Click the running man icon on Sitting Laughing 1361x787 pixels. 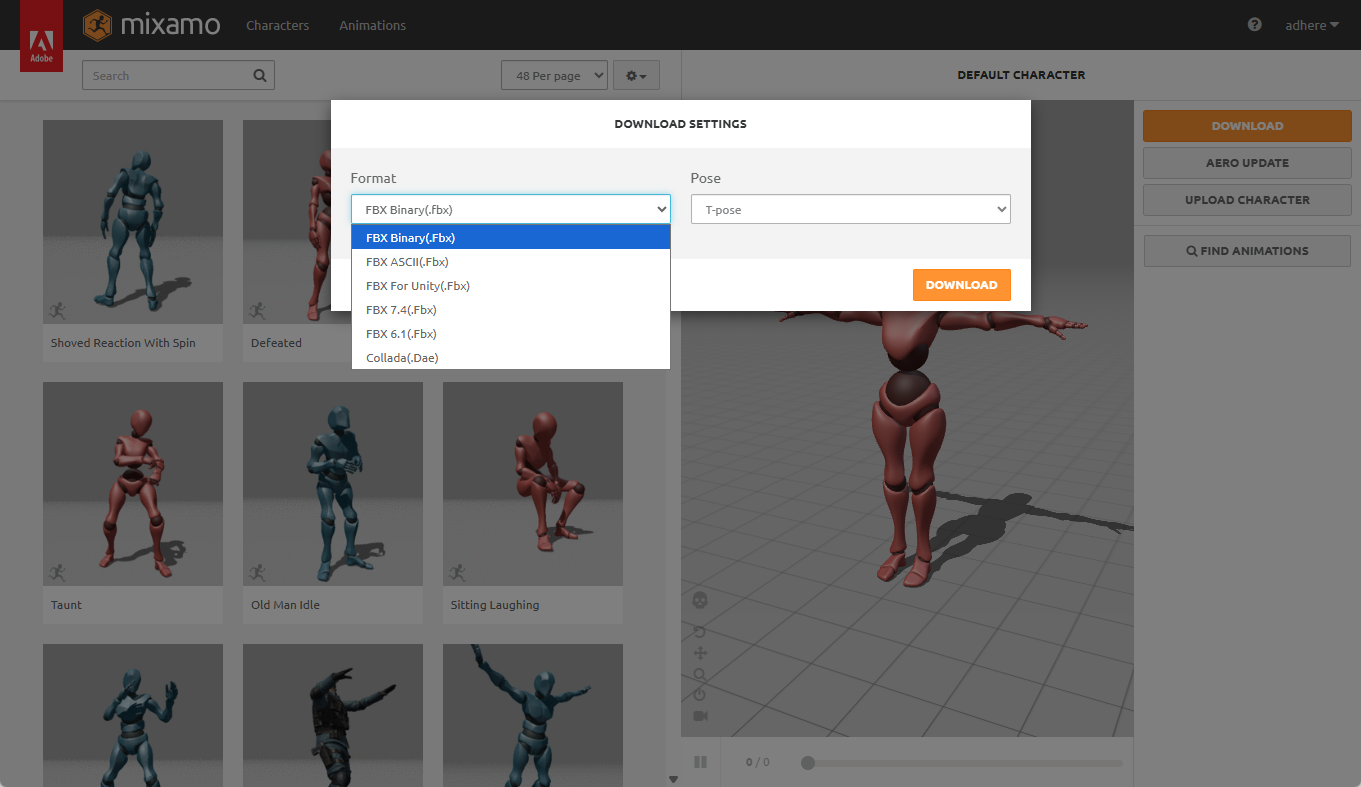458,573
